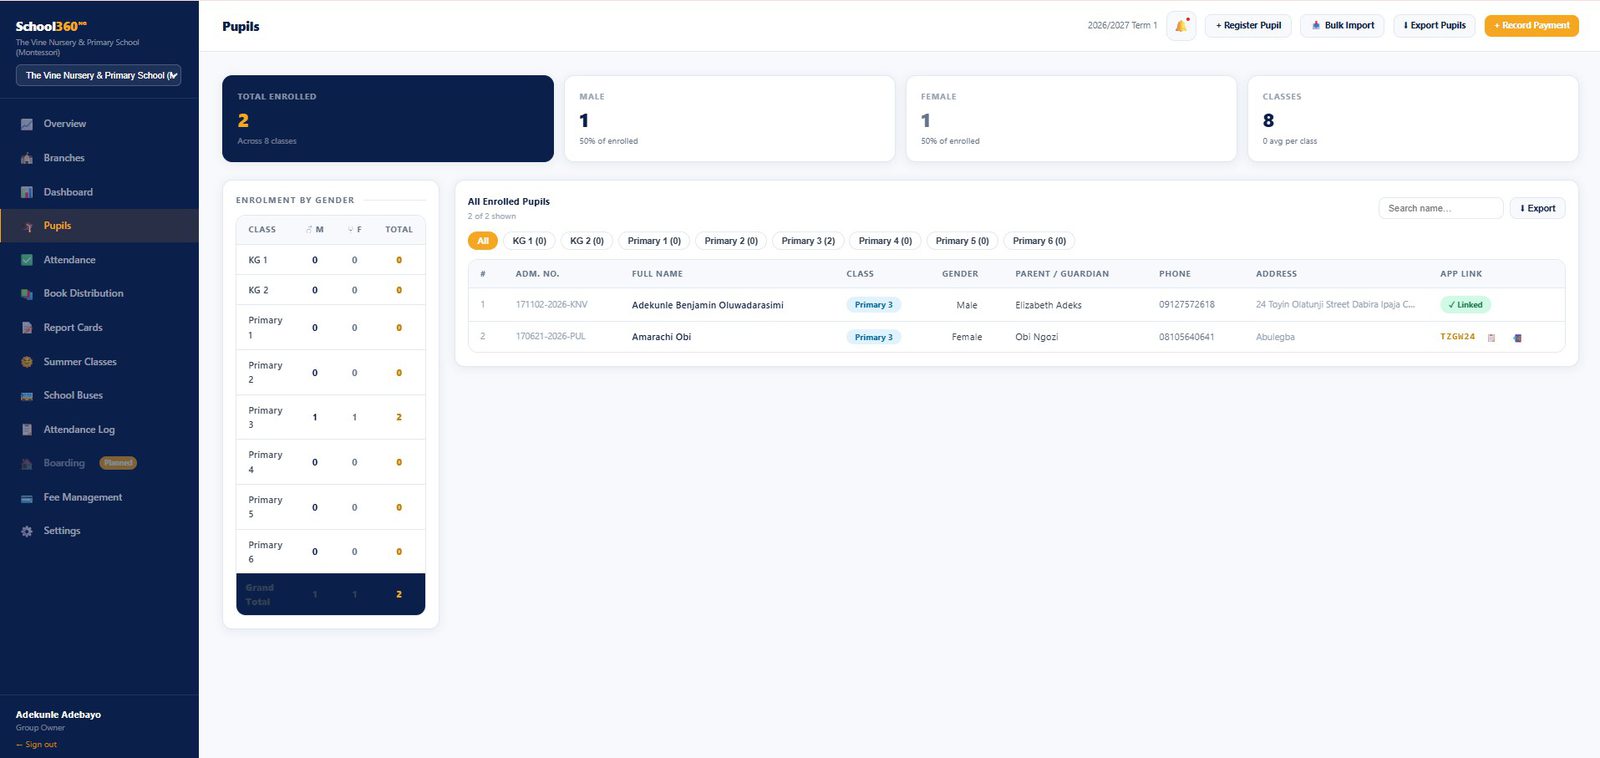Go to Dashboard in sidebar

[68, 192]
